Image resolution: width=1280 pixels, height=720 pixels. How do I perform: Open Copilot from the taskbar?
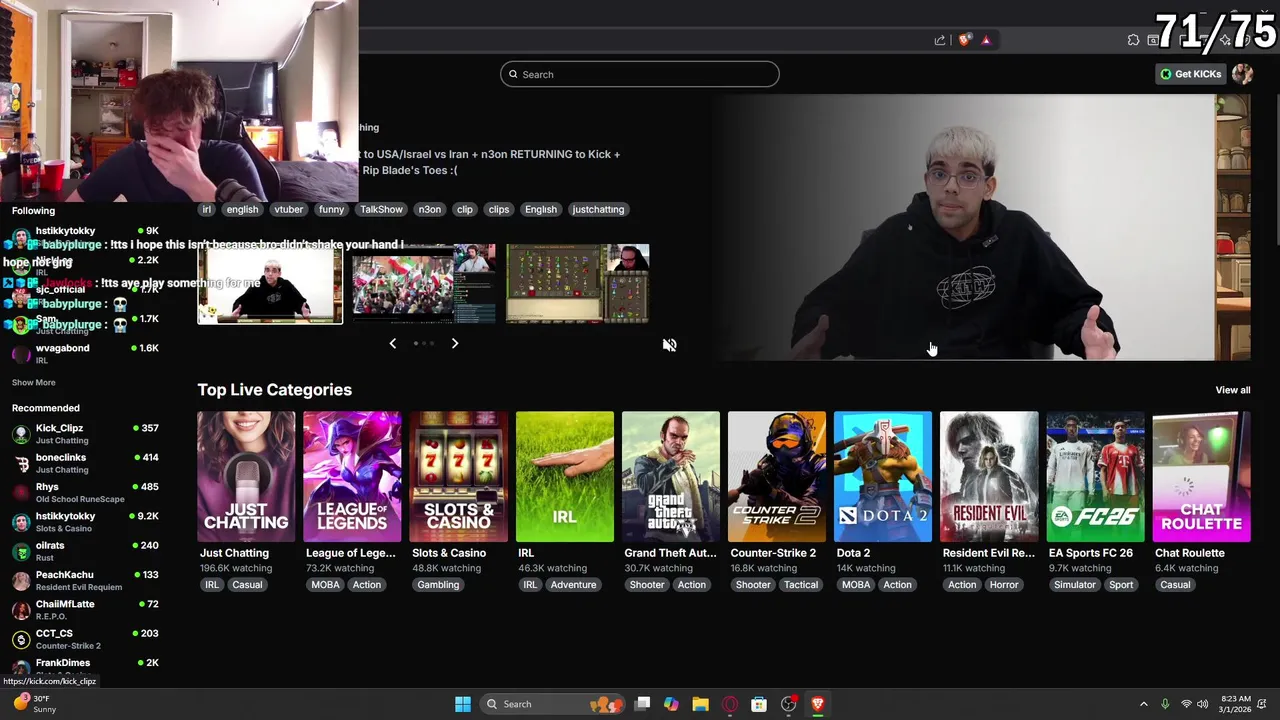671,704
